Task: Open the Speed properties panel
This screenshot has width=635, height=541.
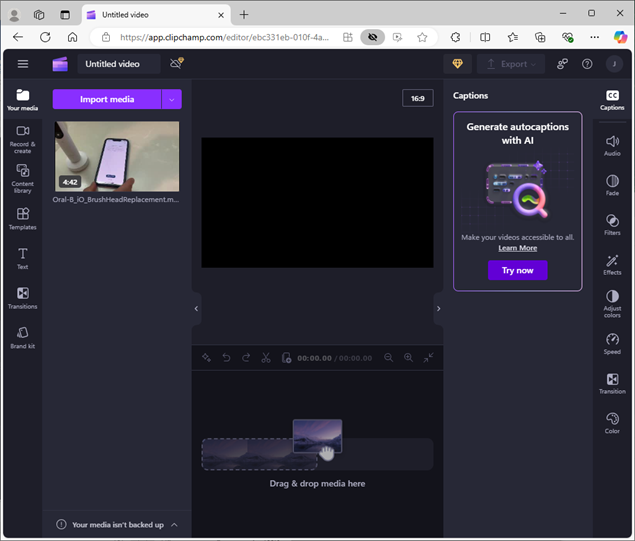Action: point(612,344)
